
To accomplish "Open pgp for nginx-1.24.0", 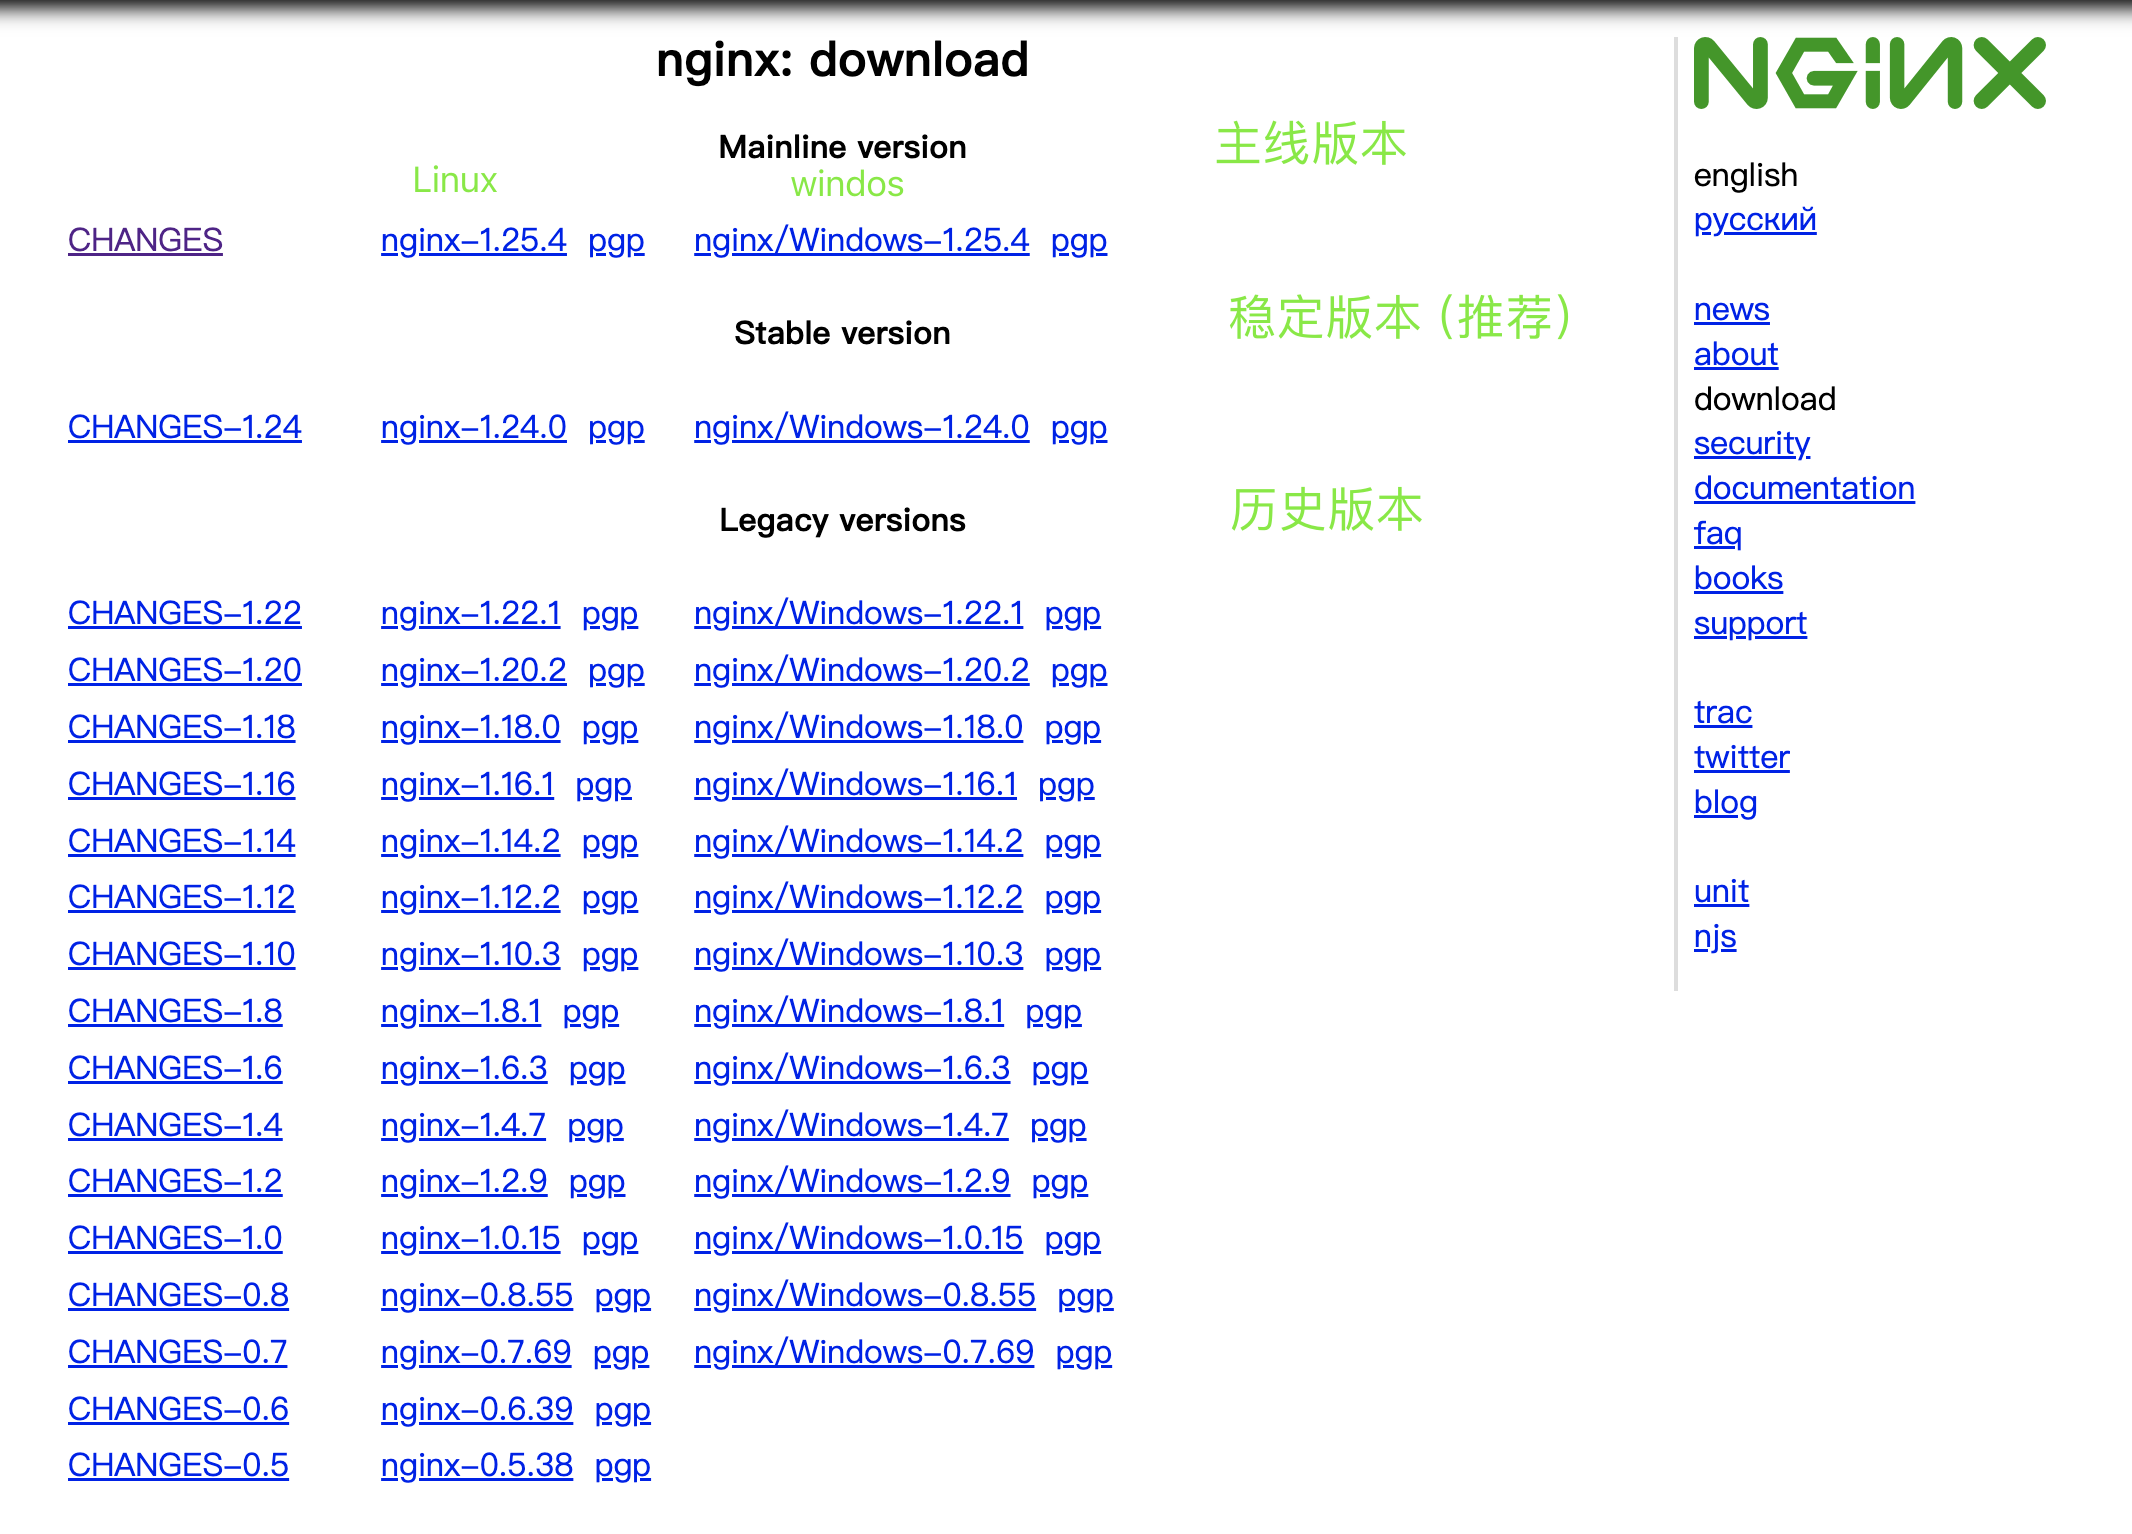I will tap(616, 428).
